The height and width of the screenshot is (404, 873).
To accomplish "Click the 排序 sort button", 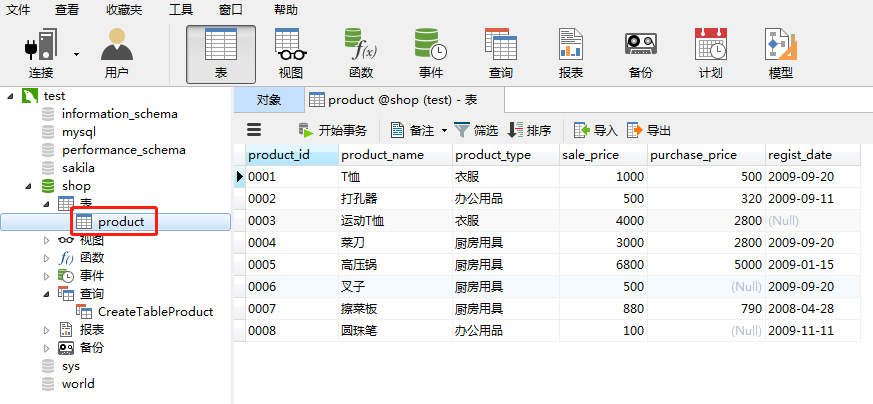I will pyautogui.click(x=529, y=131).
